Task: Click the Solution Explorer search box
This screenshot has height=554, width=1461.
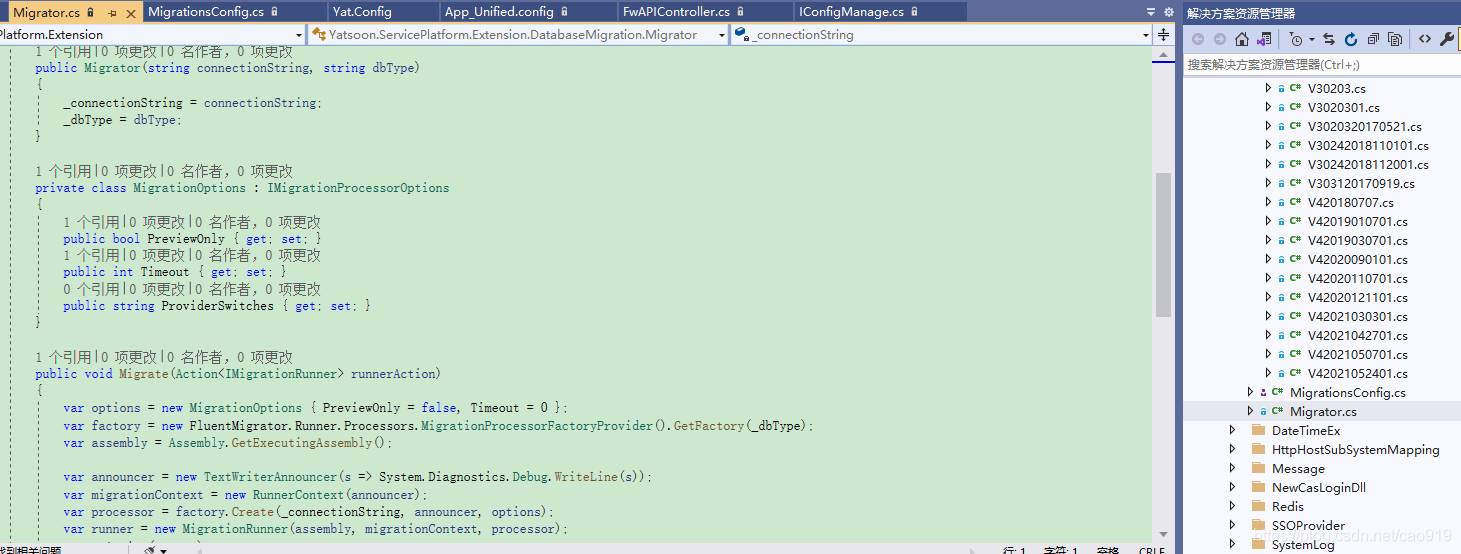Action: click(1322, 64)
